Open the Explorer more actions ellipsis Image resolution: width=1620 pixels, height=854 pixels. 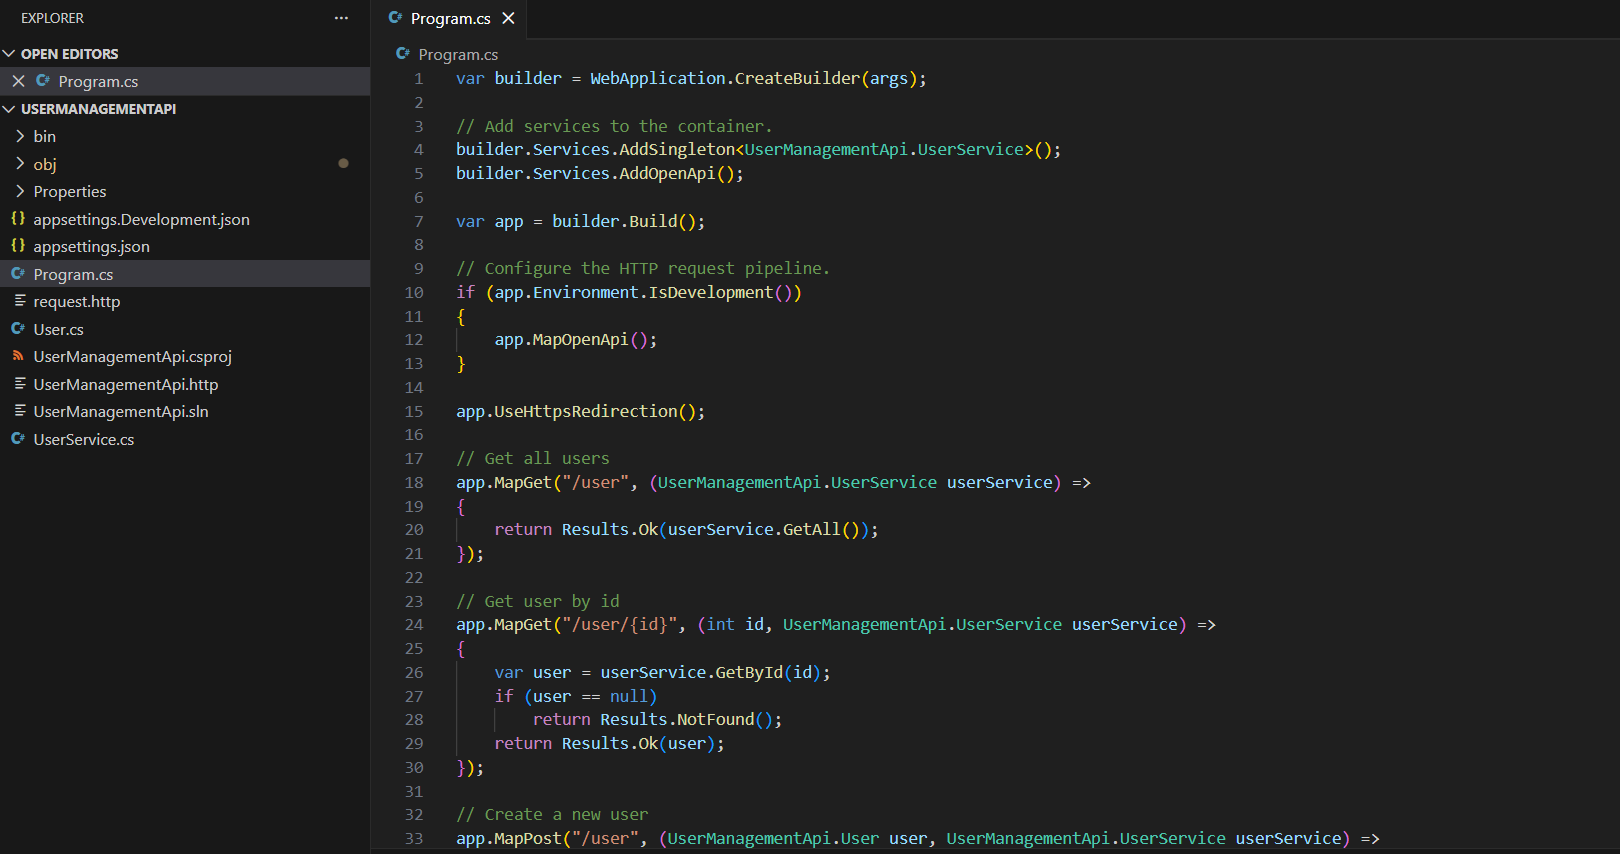point(341,18)
